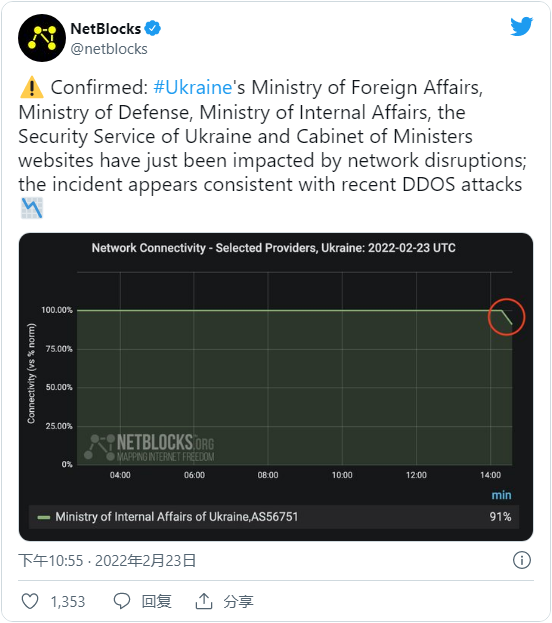Click the reply speech bubble icon

(x=122, y=601)
